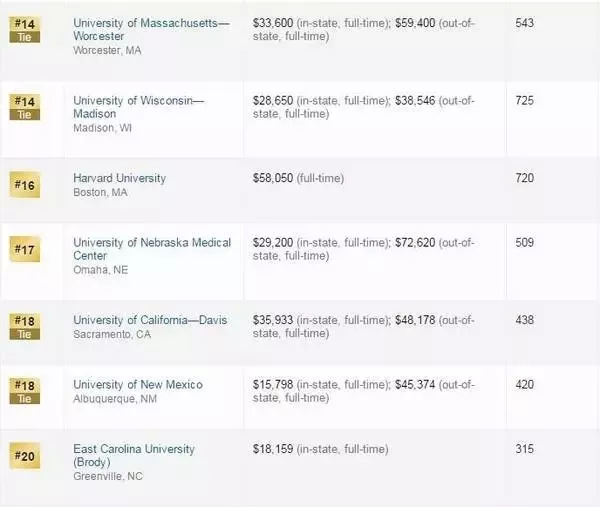Click the #14 Tie badge beside Wisconsin—Madison
The width and height of the screenshot is (600, 507).
pyautogui.click(x=25, y=108)
